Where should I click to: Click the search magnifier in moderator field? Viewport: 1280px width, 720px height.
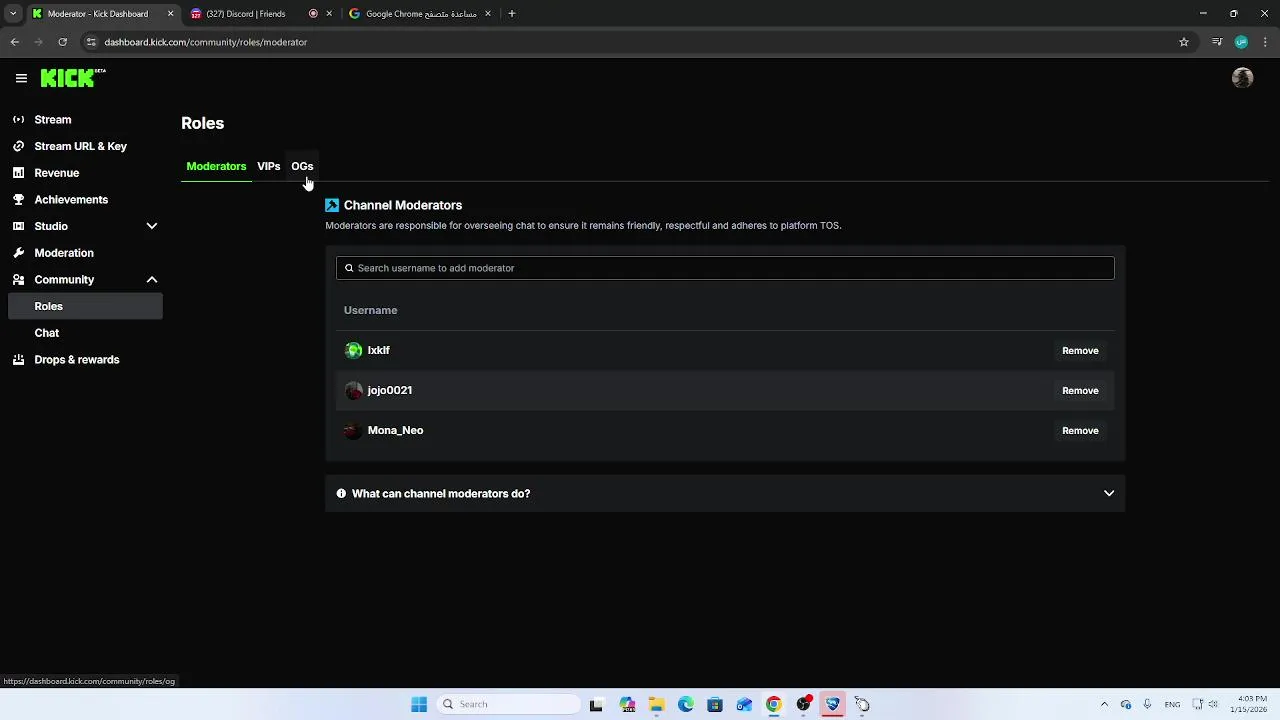point(349,268)
